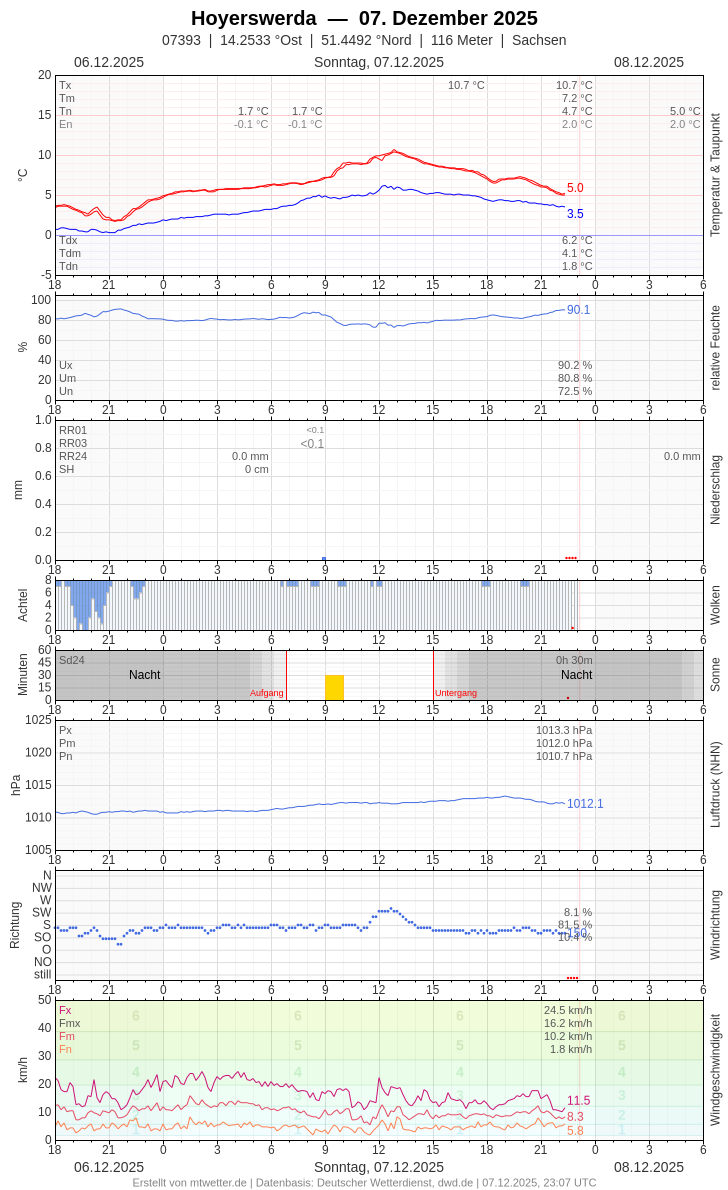Click the "Windrichtung" chart title

[x=715, y=925]
